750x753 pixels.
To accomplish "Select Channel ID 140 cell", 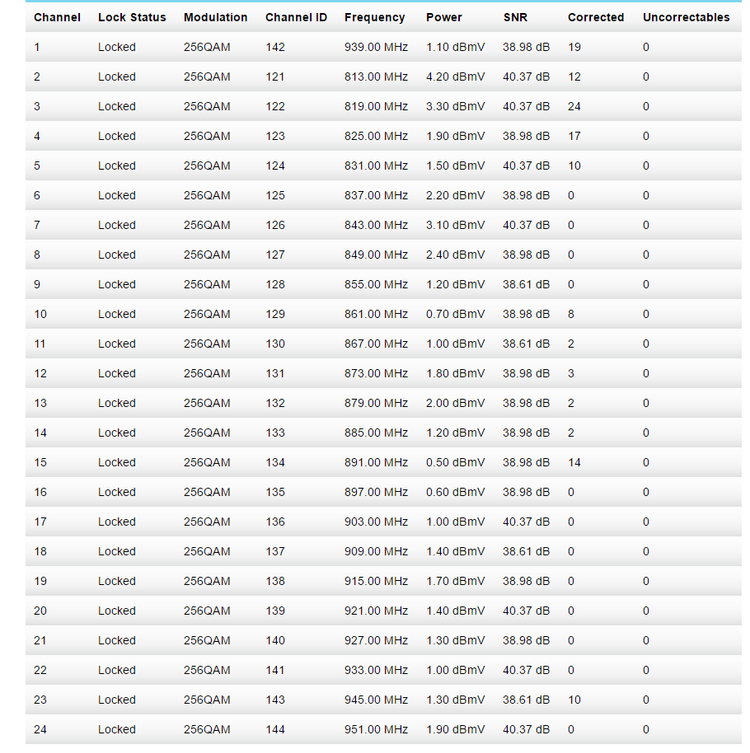I will tap(275, 640).
